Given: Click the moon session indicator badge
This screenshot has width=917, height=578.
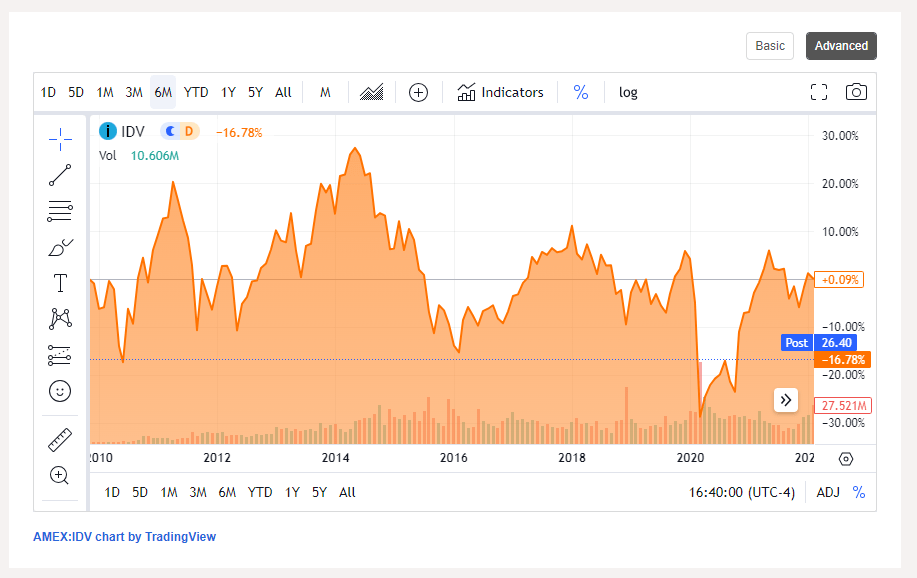Looking at the screenshot, I should [170, 131].
